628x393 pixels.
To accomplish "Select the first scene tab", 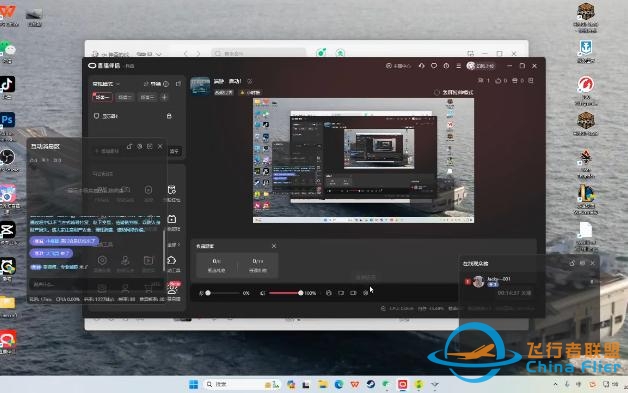I will (103, 97).
